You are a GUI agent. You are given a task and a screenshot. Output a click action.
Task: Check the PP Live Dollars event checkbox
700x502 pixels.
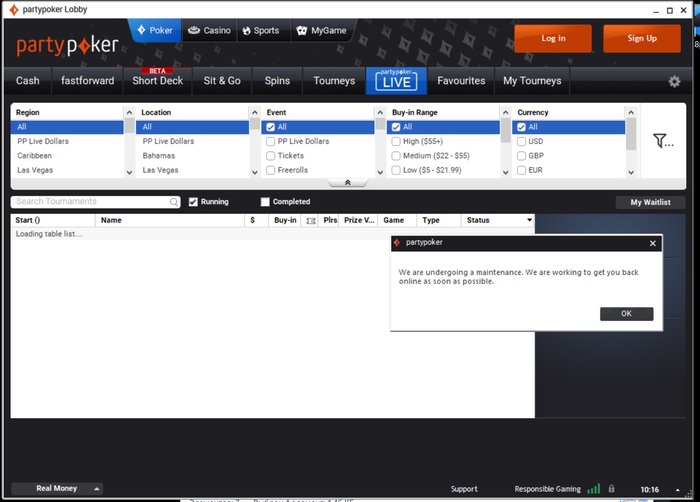coord(271,142)
